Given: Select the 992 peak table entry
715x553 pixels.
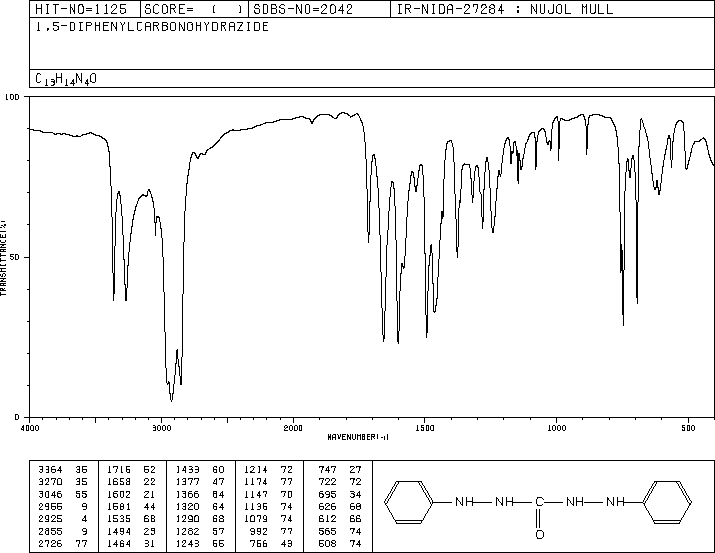Looking at the screenshot, I should click(x=272, y=531).
